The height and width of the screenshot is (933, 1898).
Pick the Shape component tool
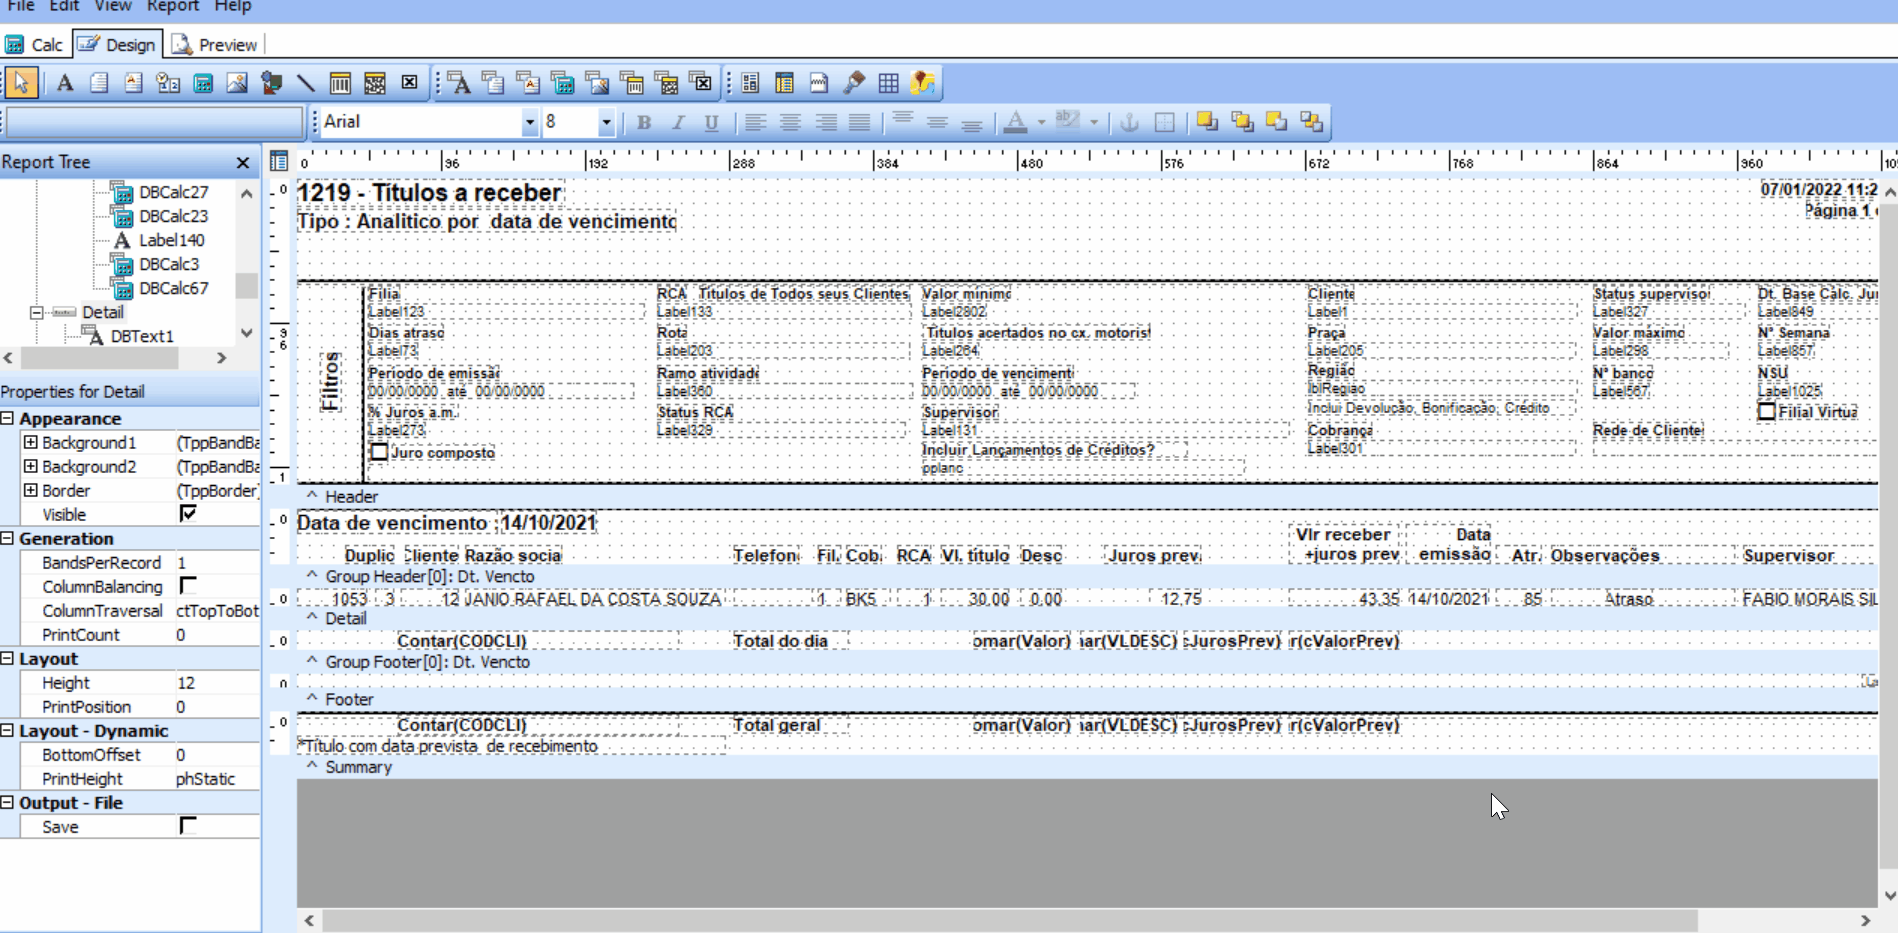271,83
